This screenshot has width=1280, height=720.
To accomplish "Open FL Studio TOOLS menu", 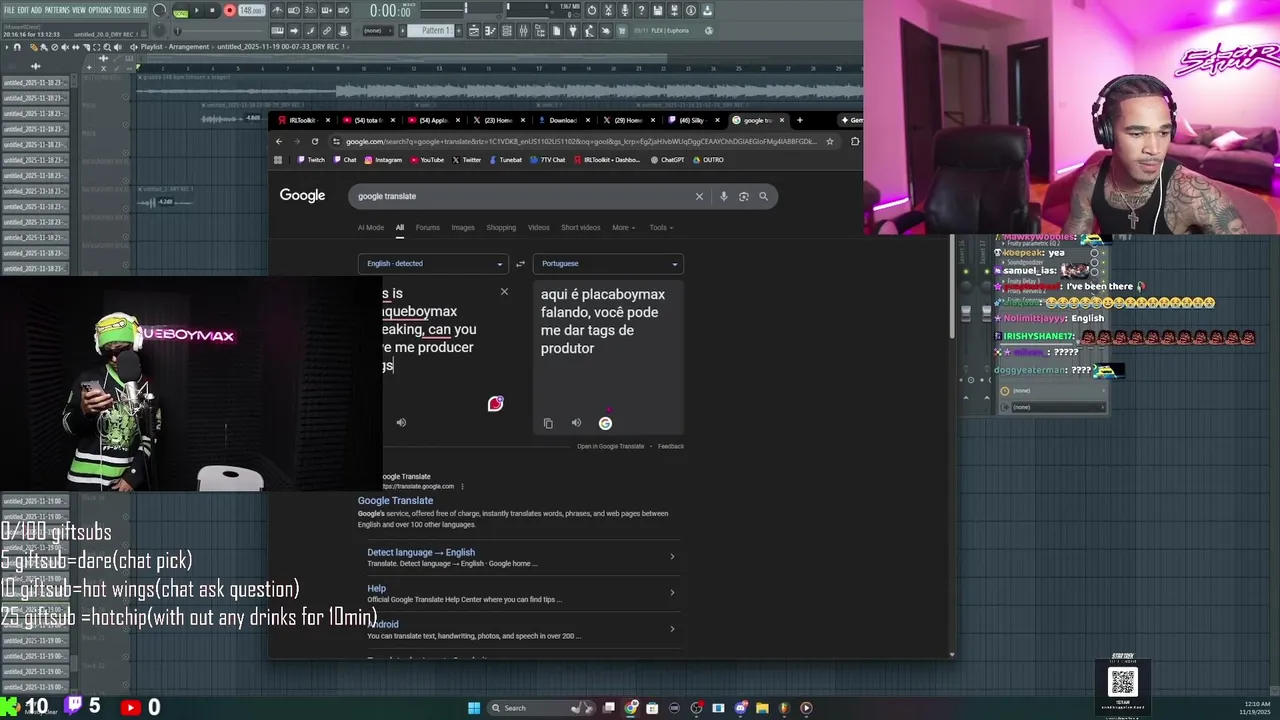I will coord(122,10).
